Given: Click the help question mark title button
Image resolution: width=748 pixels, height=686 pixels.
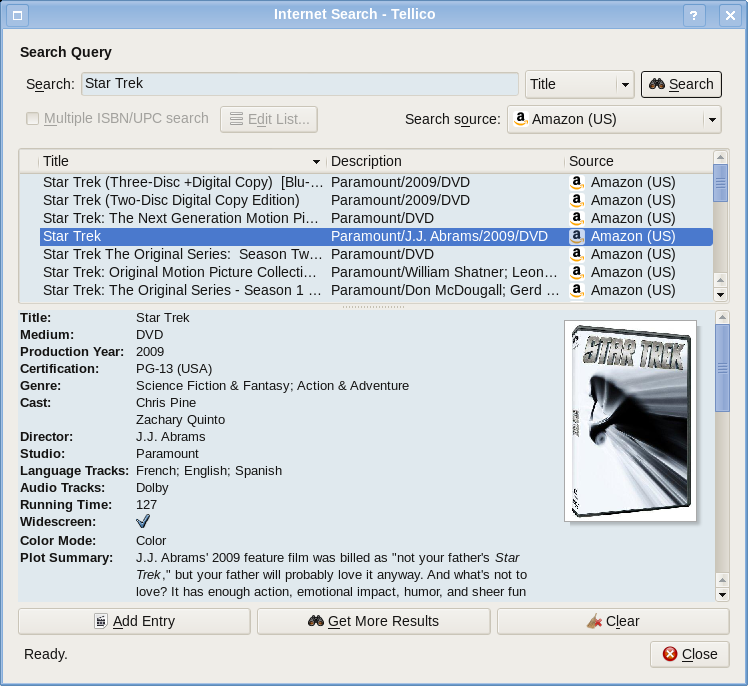Looking at the screenshot, I should coord(694,16).
